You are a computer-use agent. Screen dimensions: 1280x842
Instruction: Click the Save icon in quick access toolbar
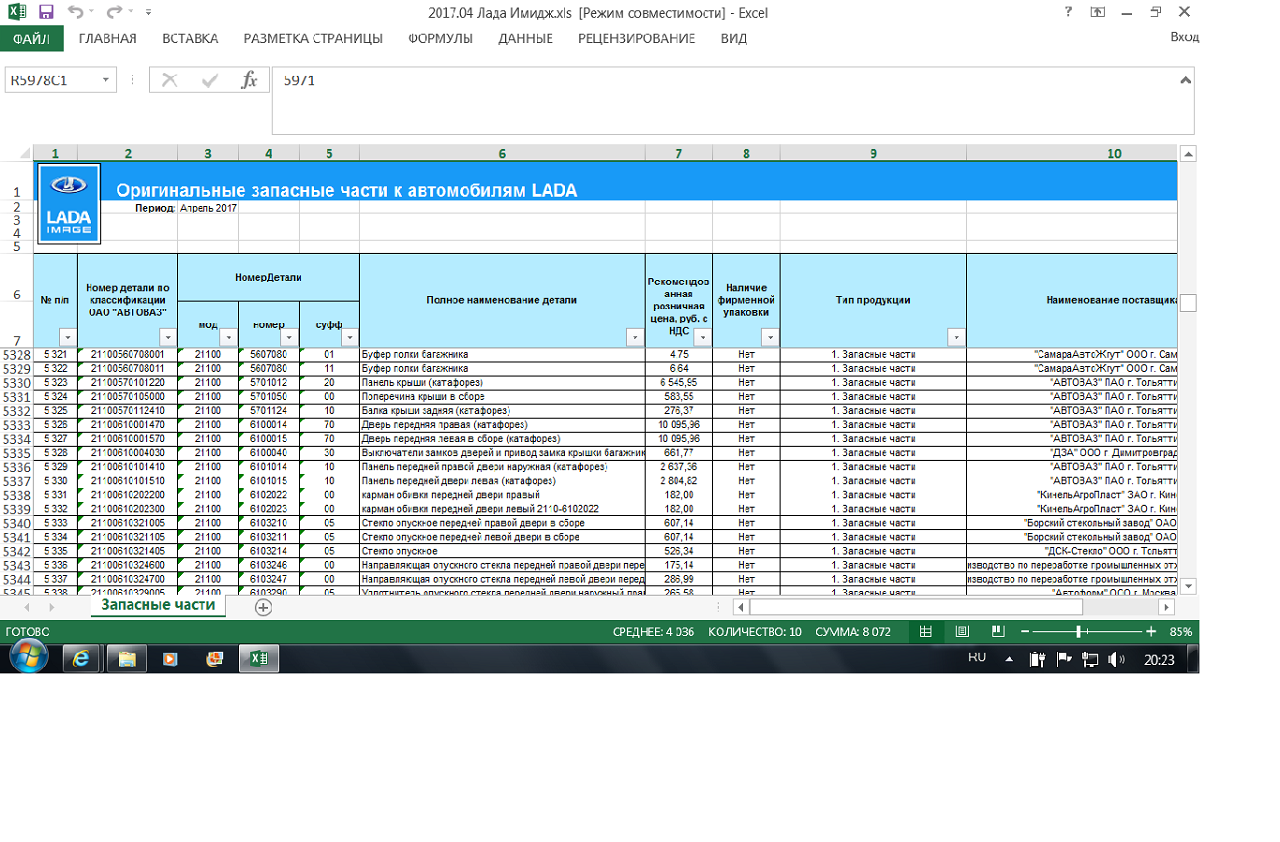[x=45, y=12]
